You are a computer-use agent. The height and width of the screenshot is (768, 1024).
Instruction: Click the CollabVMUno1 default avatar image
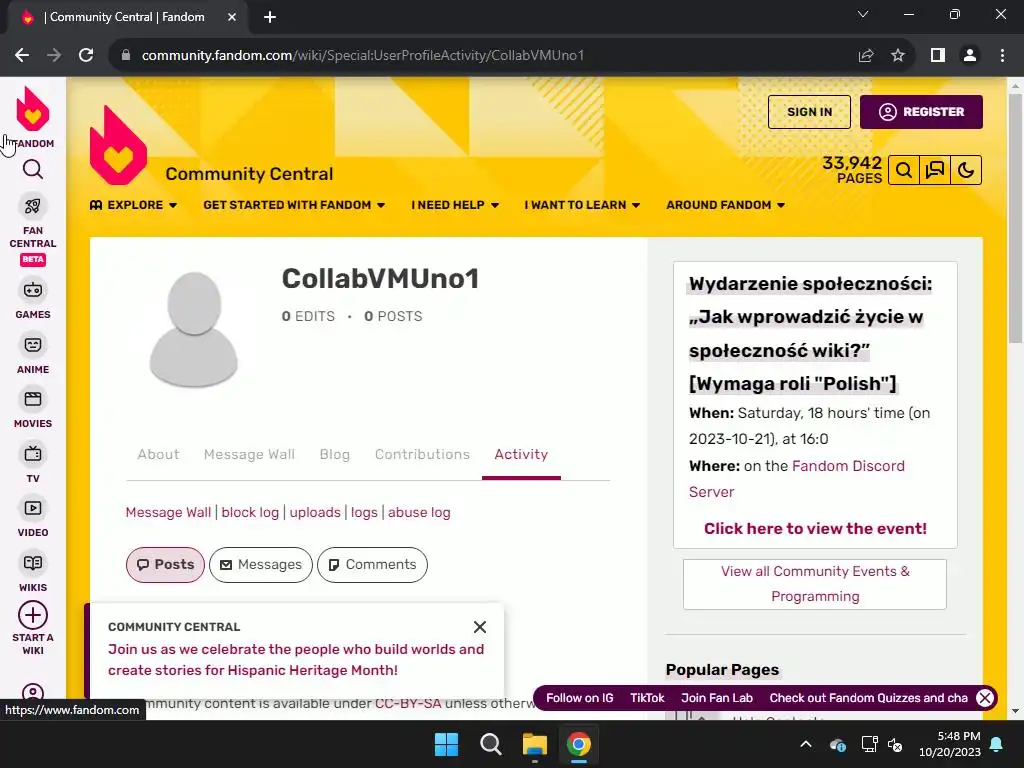click(x=193, y=330)
